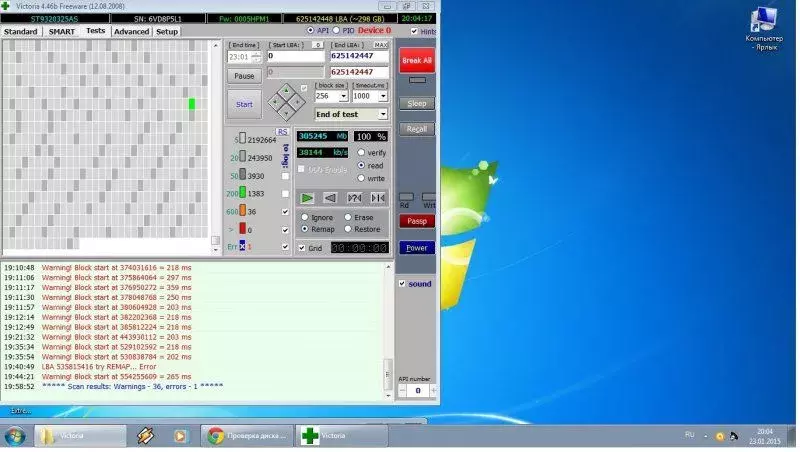The image size is (800, 452).
Task: Click the orange 600 ms block indicator
Action: tap(243, 210)
